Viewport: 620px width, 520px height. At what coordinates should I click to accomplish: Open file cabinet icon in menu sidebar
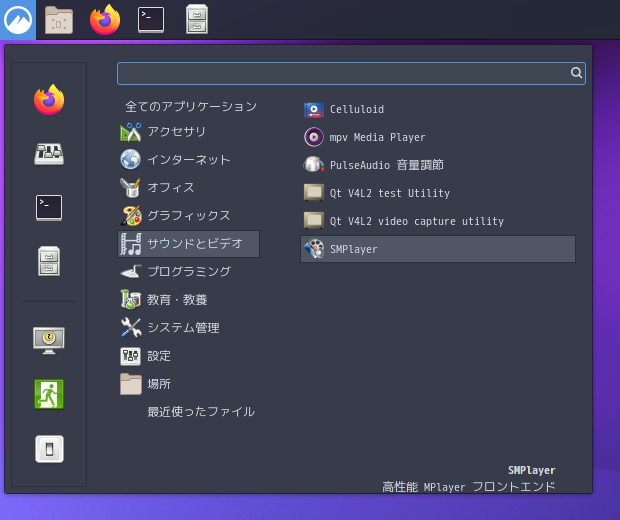pos(49,261)
